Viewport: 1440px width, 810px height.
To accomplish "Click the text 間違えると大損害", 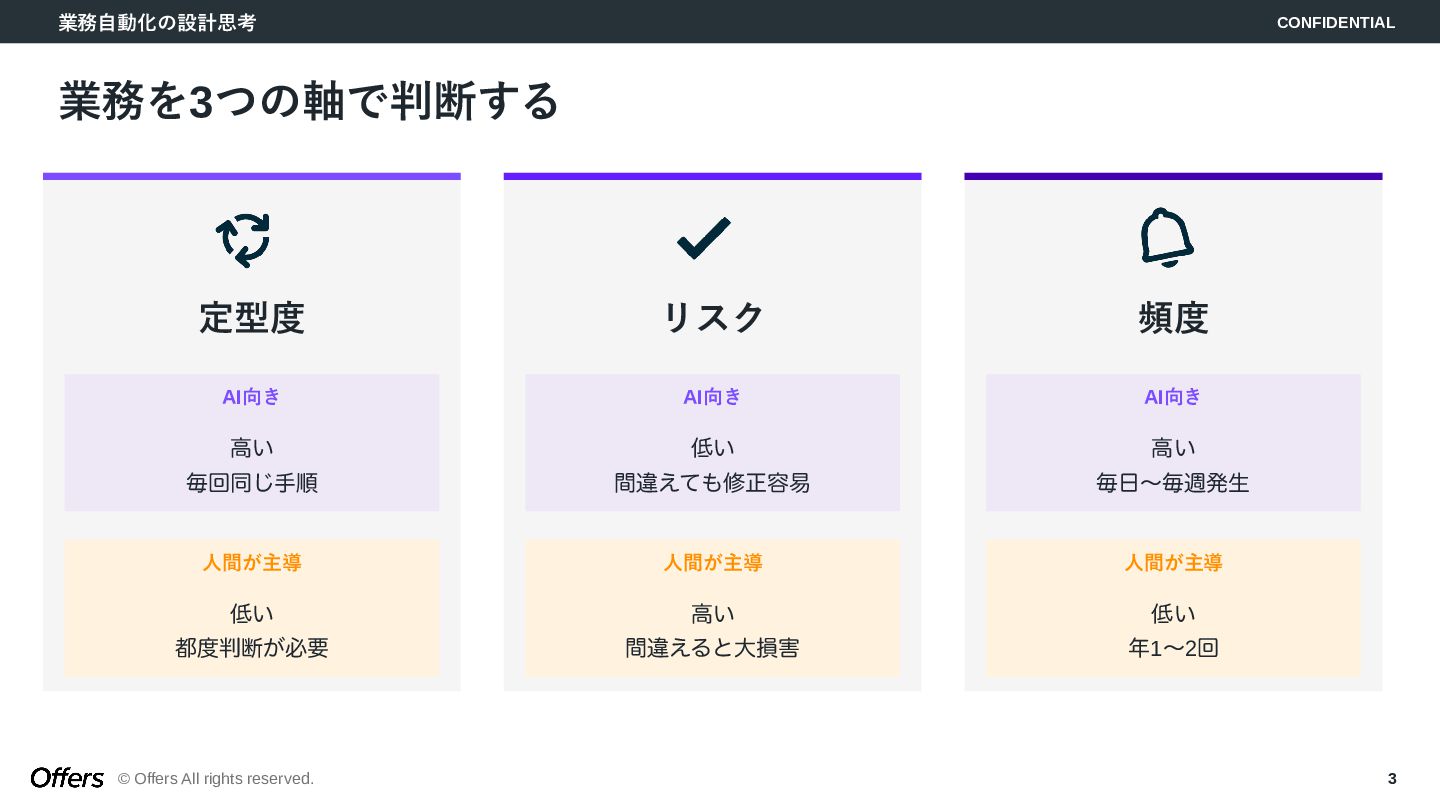I will 713,648.
